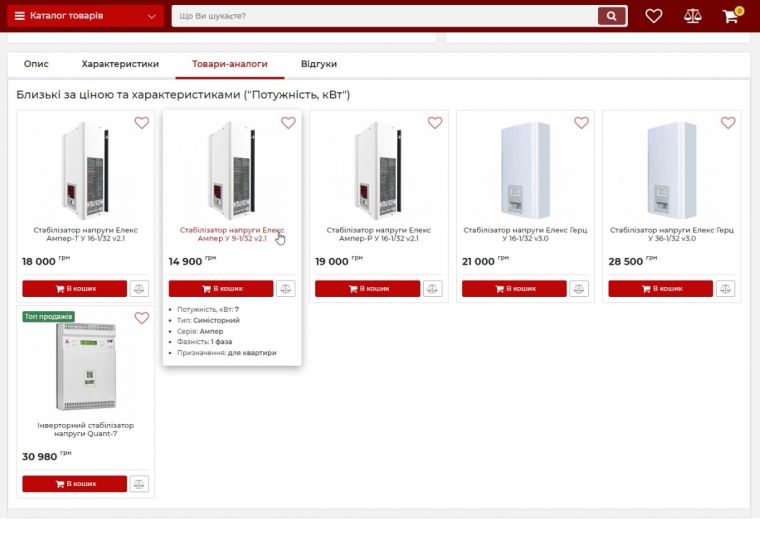Open the wishlist heart icon in header
The height and width of the screenshot is (535, 760).
(653, 16)
